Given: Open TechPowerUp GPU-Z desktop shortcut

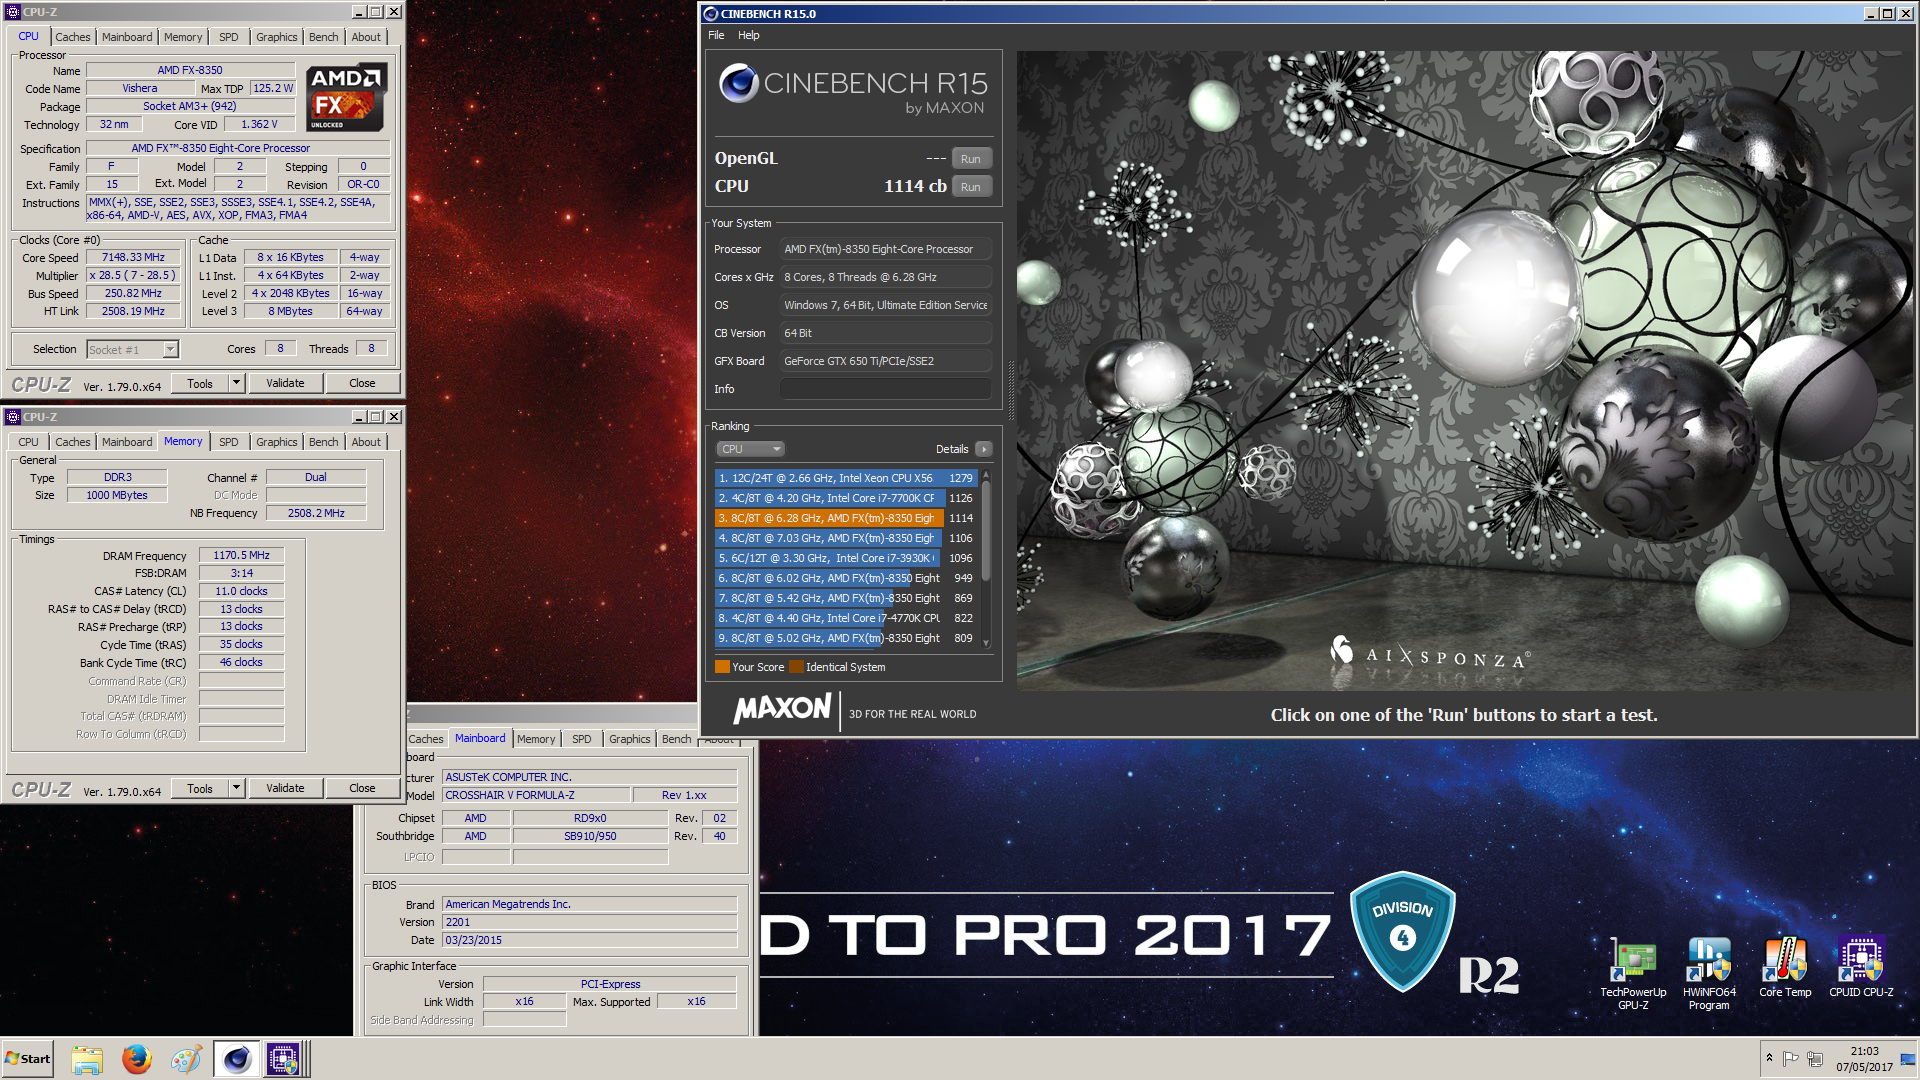Looking at the screenshot, I should [1633, 973].
